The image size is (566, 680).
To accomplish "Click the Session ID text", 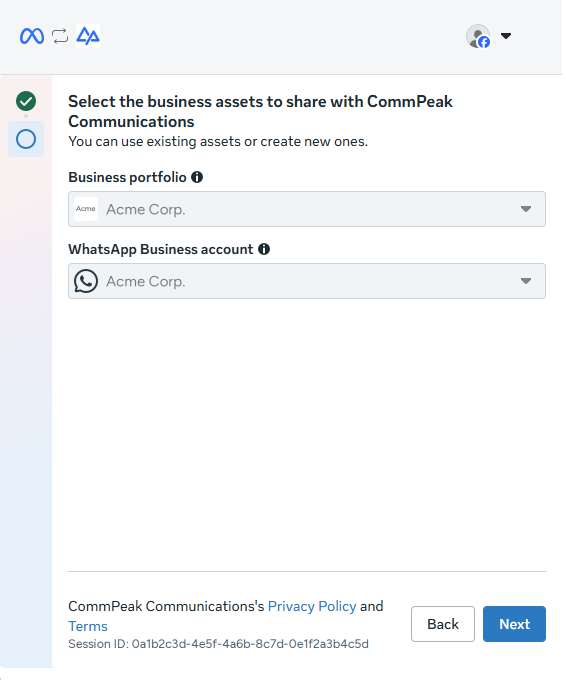I will [x=218, y=644].
